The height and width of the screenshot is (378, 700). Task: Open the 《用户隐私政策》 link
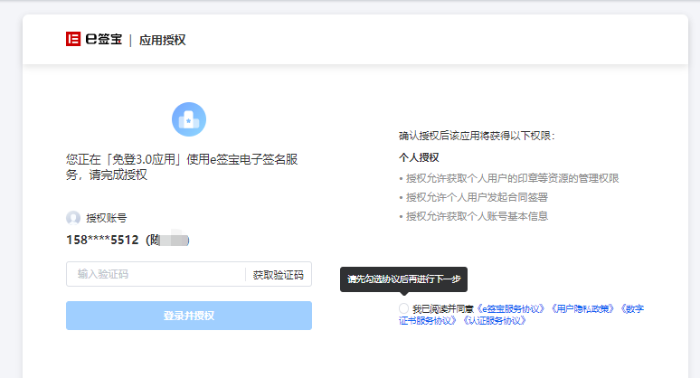583,309
